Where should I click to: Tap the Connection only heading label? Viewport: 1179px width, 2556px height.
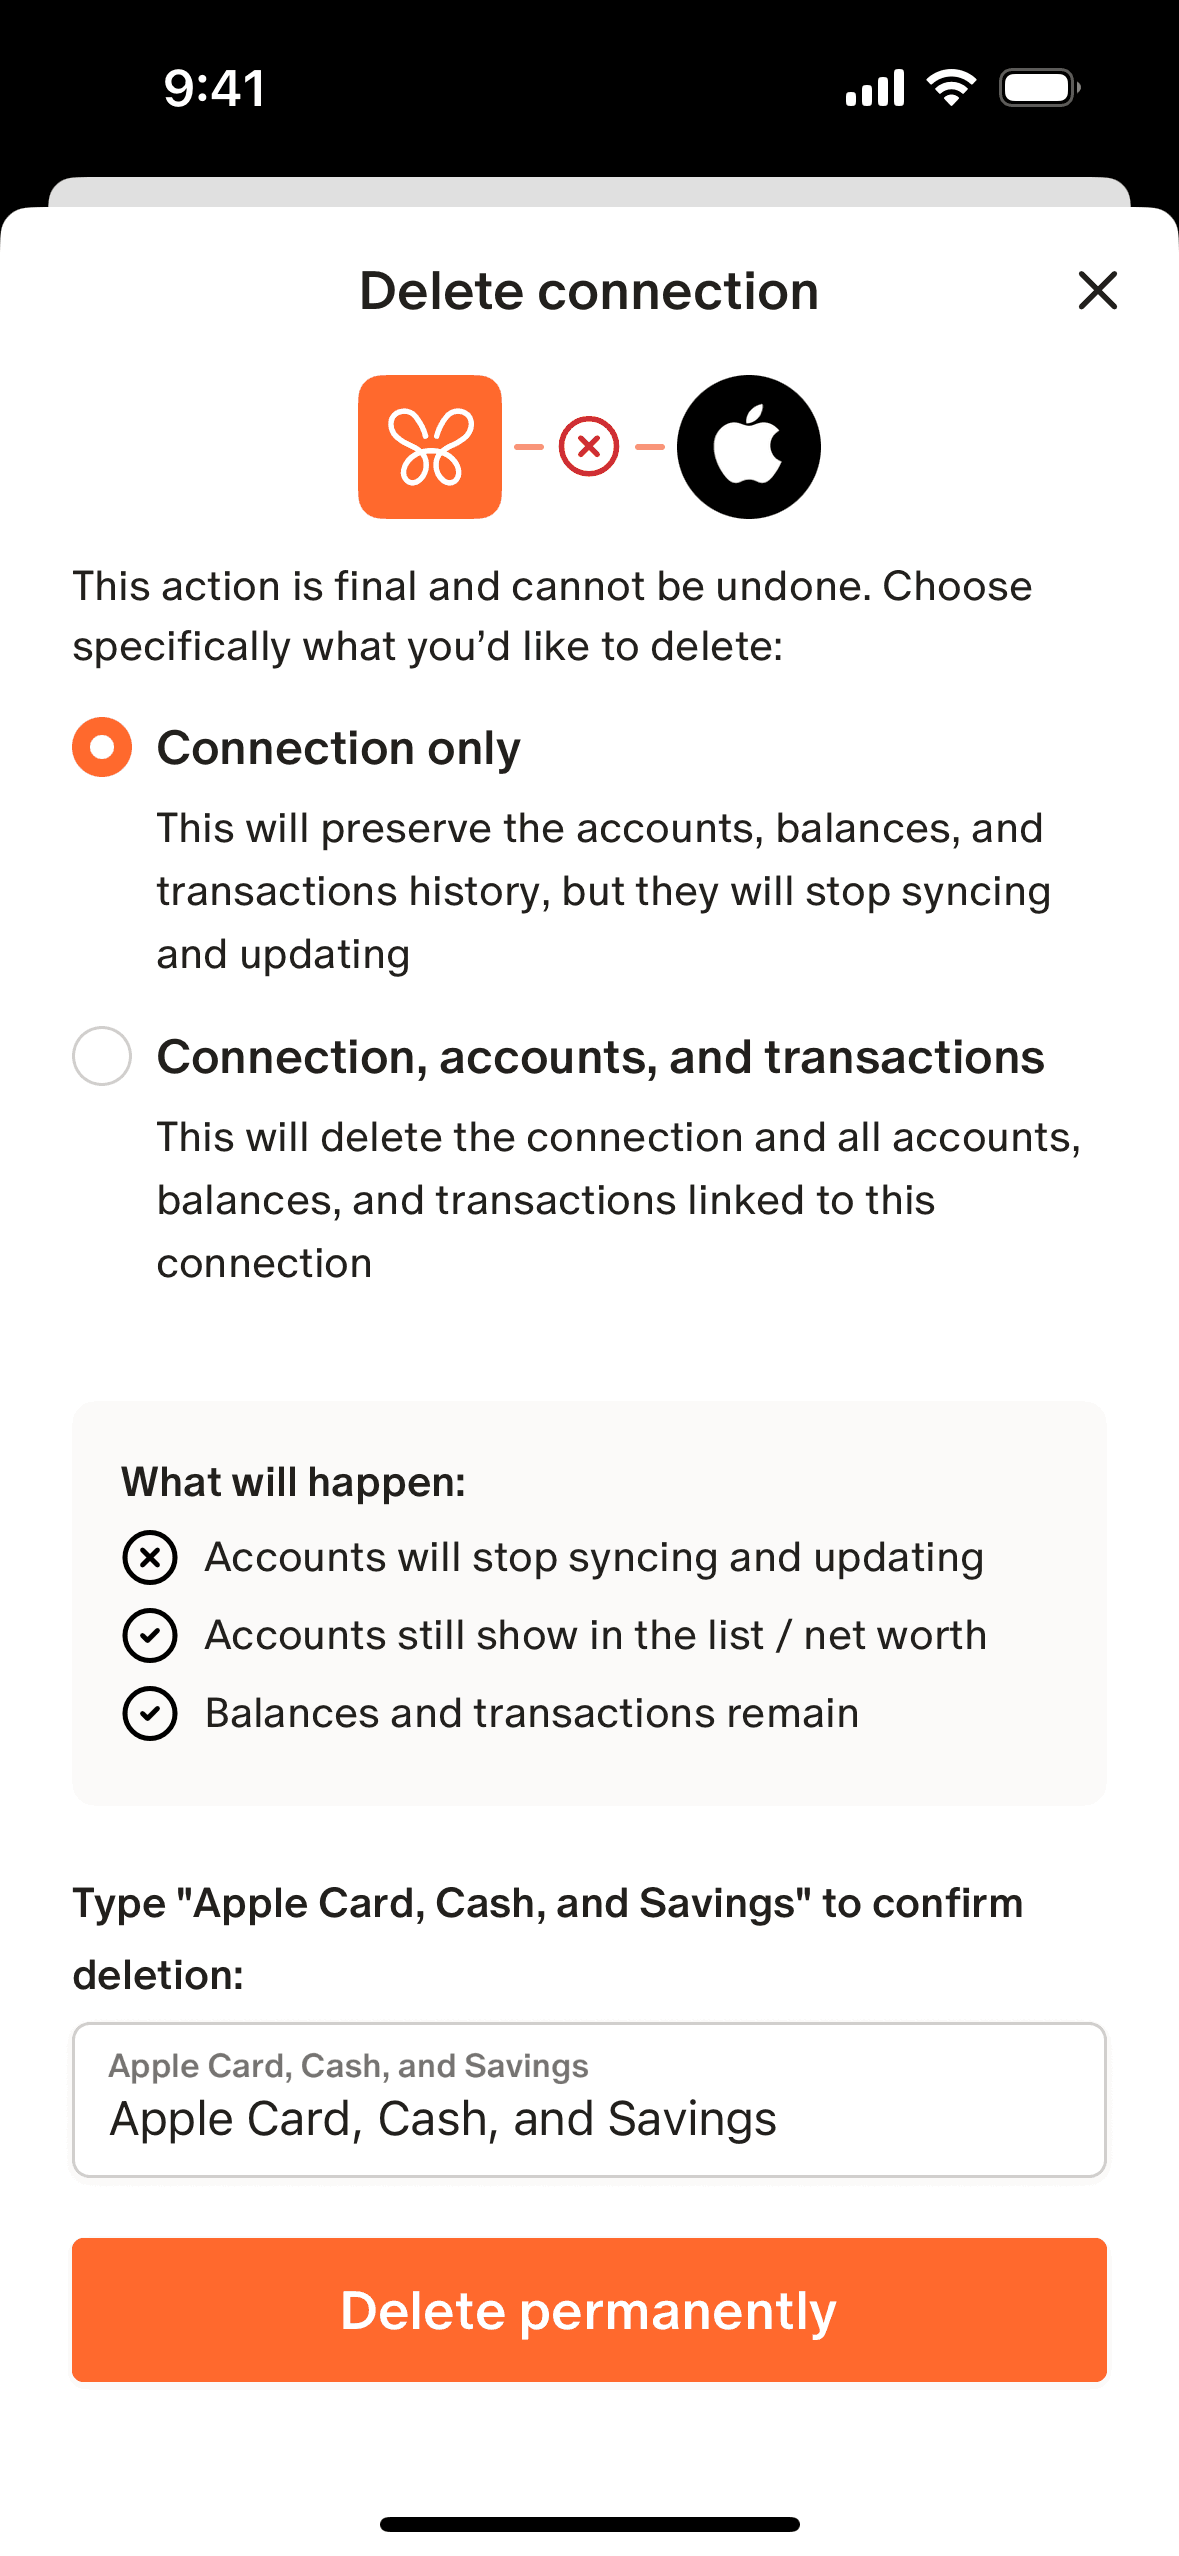[x=339, y=748]
